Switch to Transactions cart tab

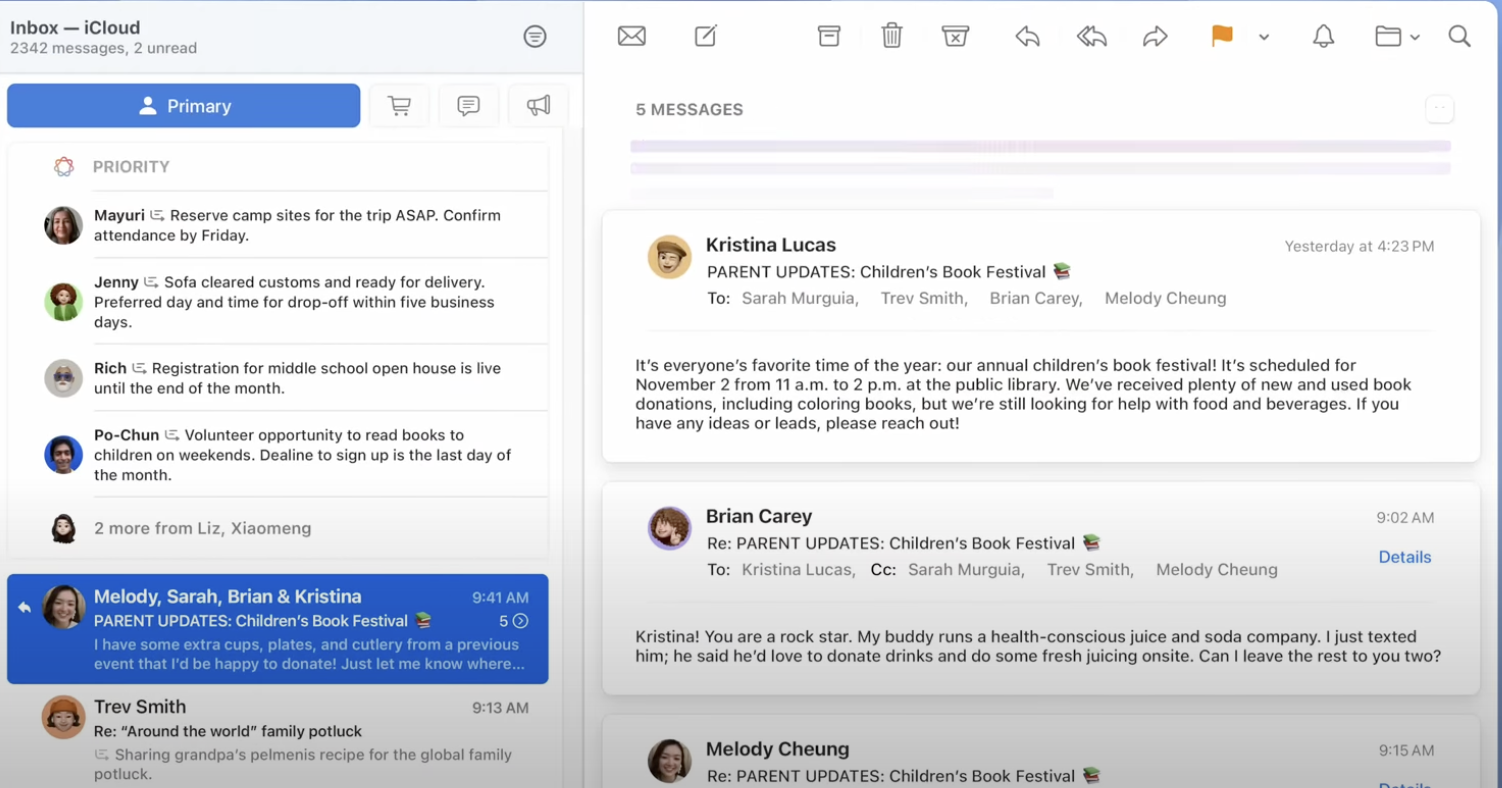[399, 106]
